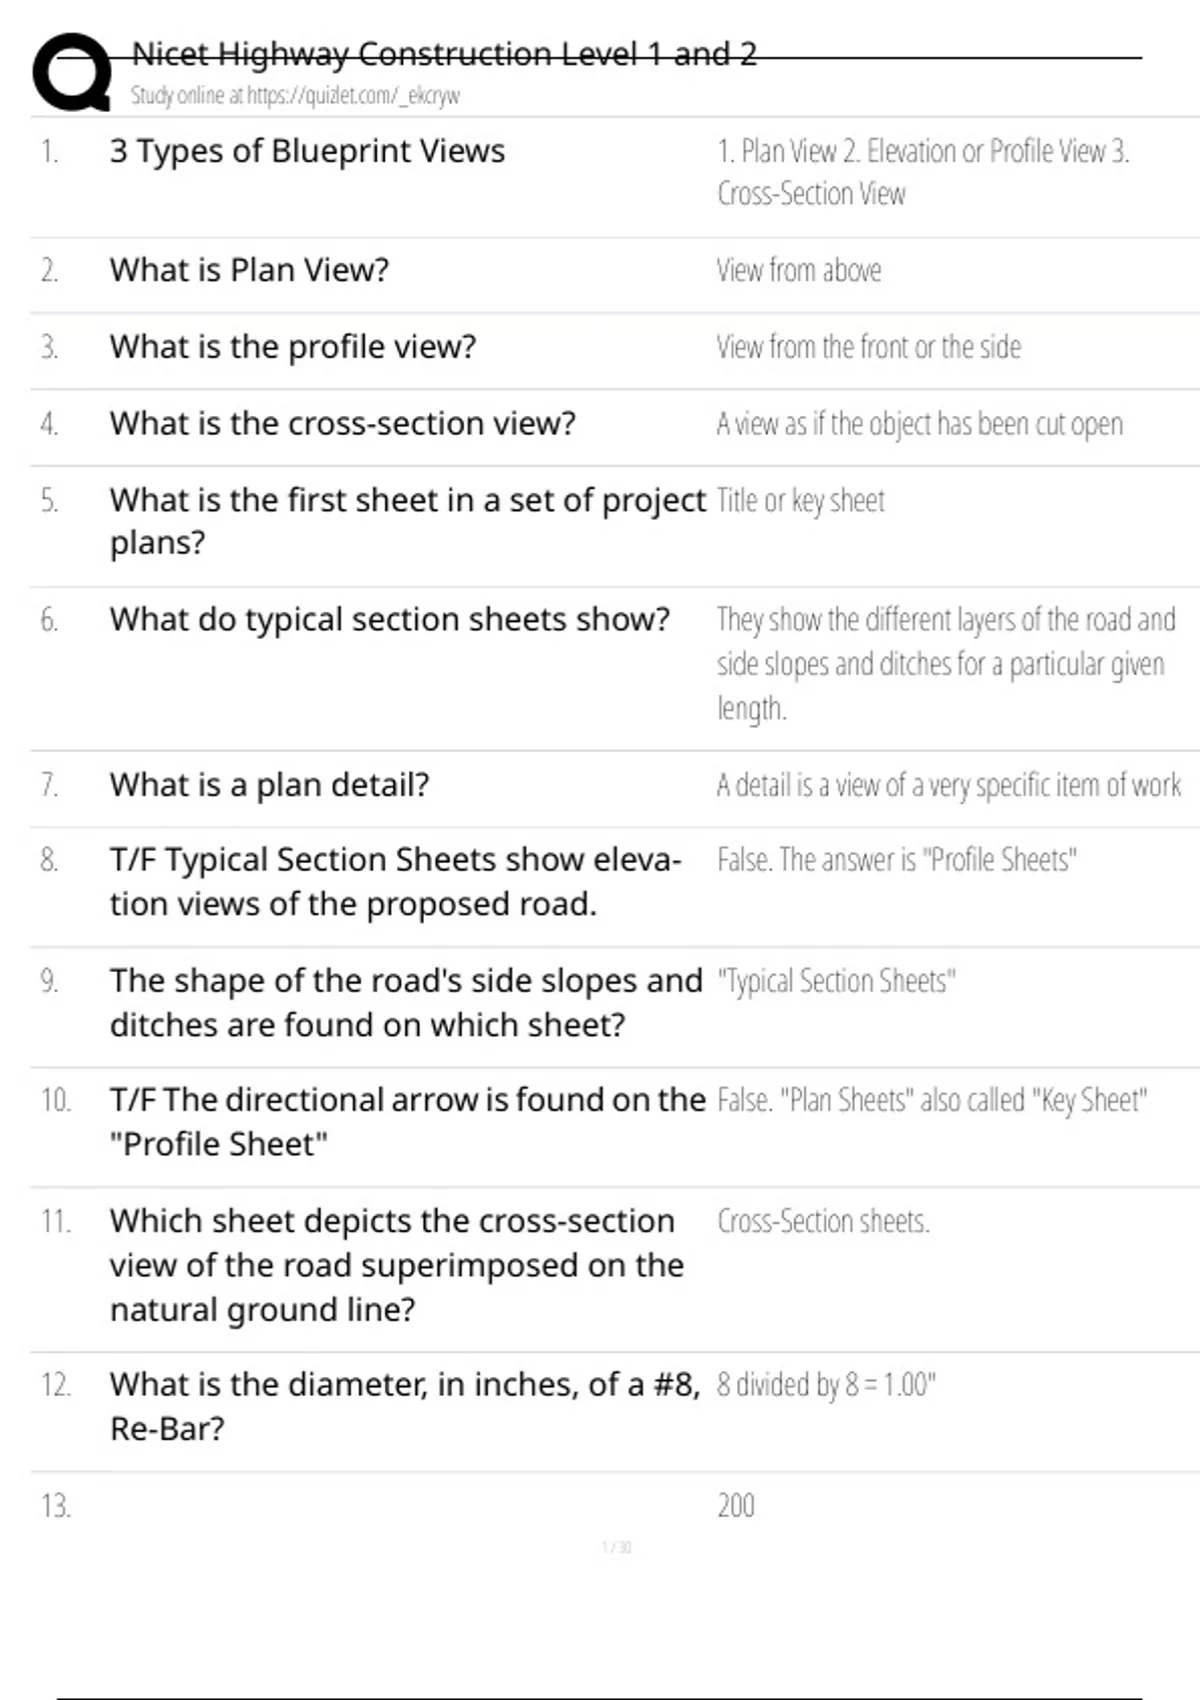Click the '"Typical Section Sheets"' answer
The width and height of the screenshot is (1200, 1700).
836,981
